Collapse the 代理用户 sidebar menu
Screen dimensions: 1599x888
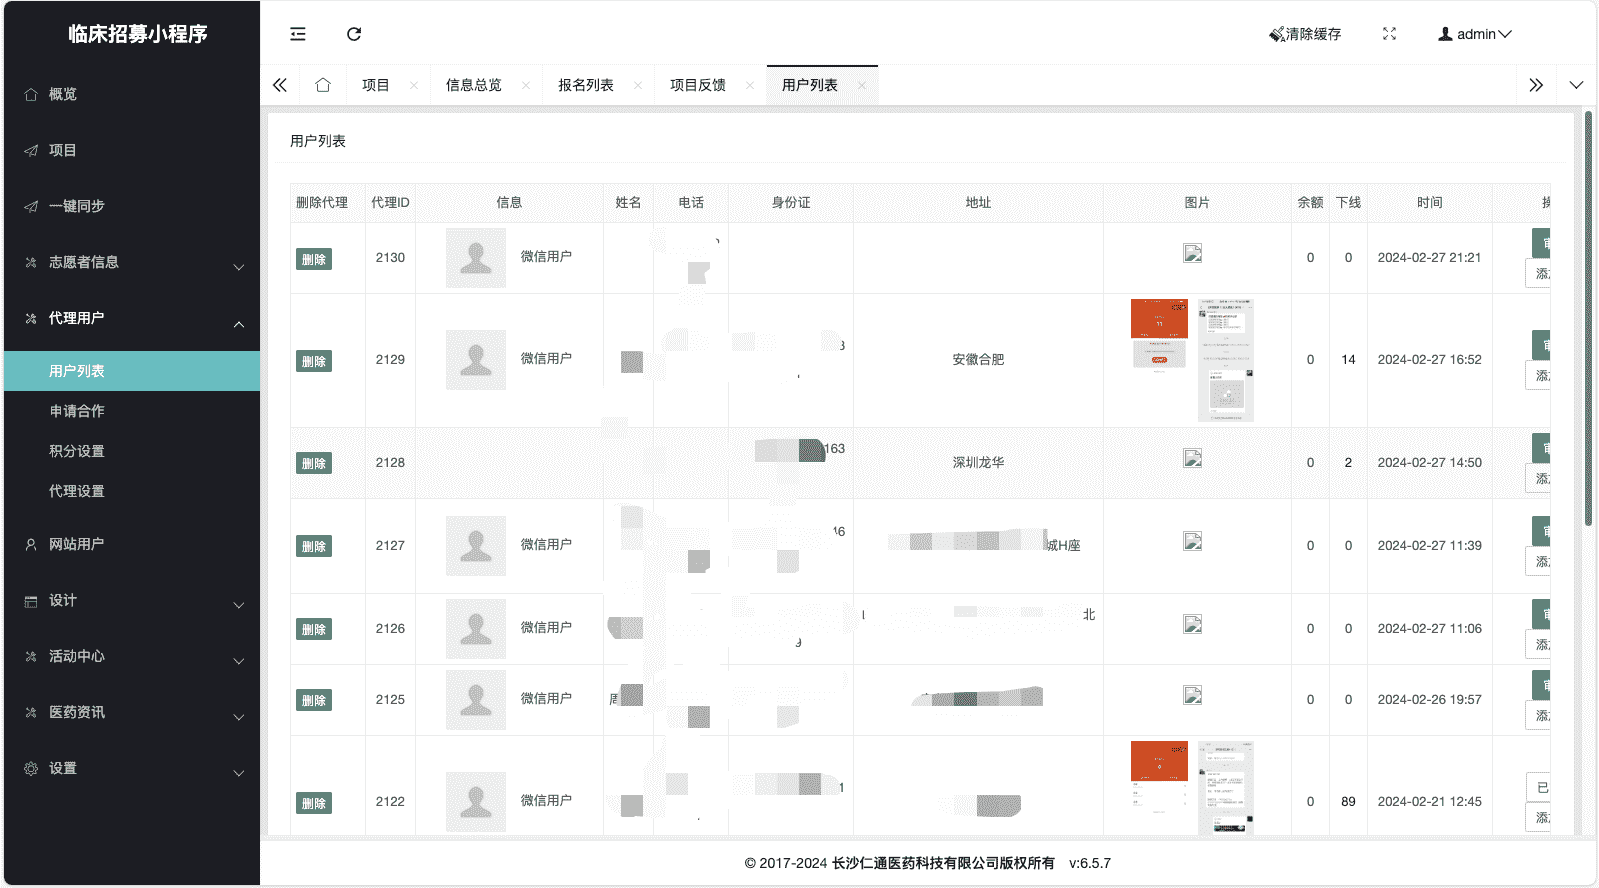[130, 318]
